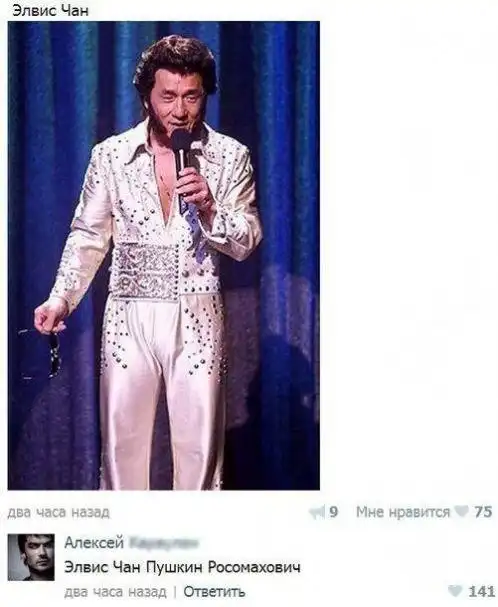
Task: Open post timestamp "два часа назад" under photo
Action: 58,512
